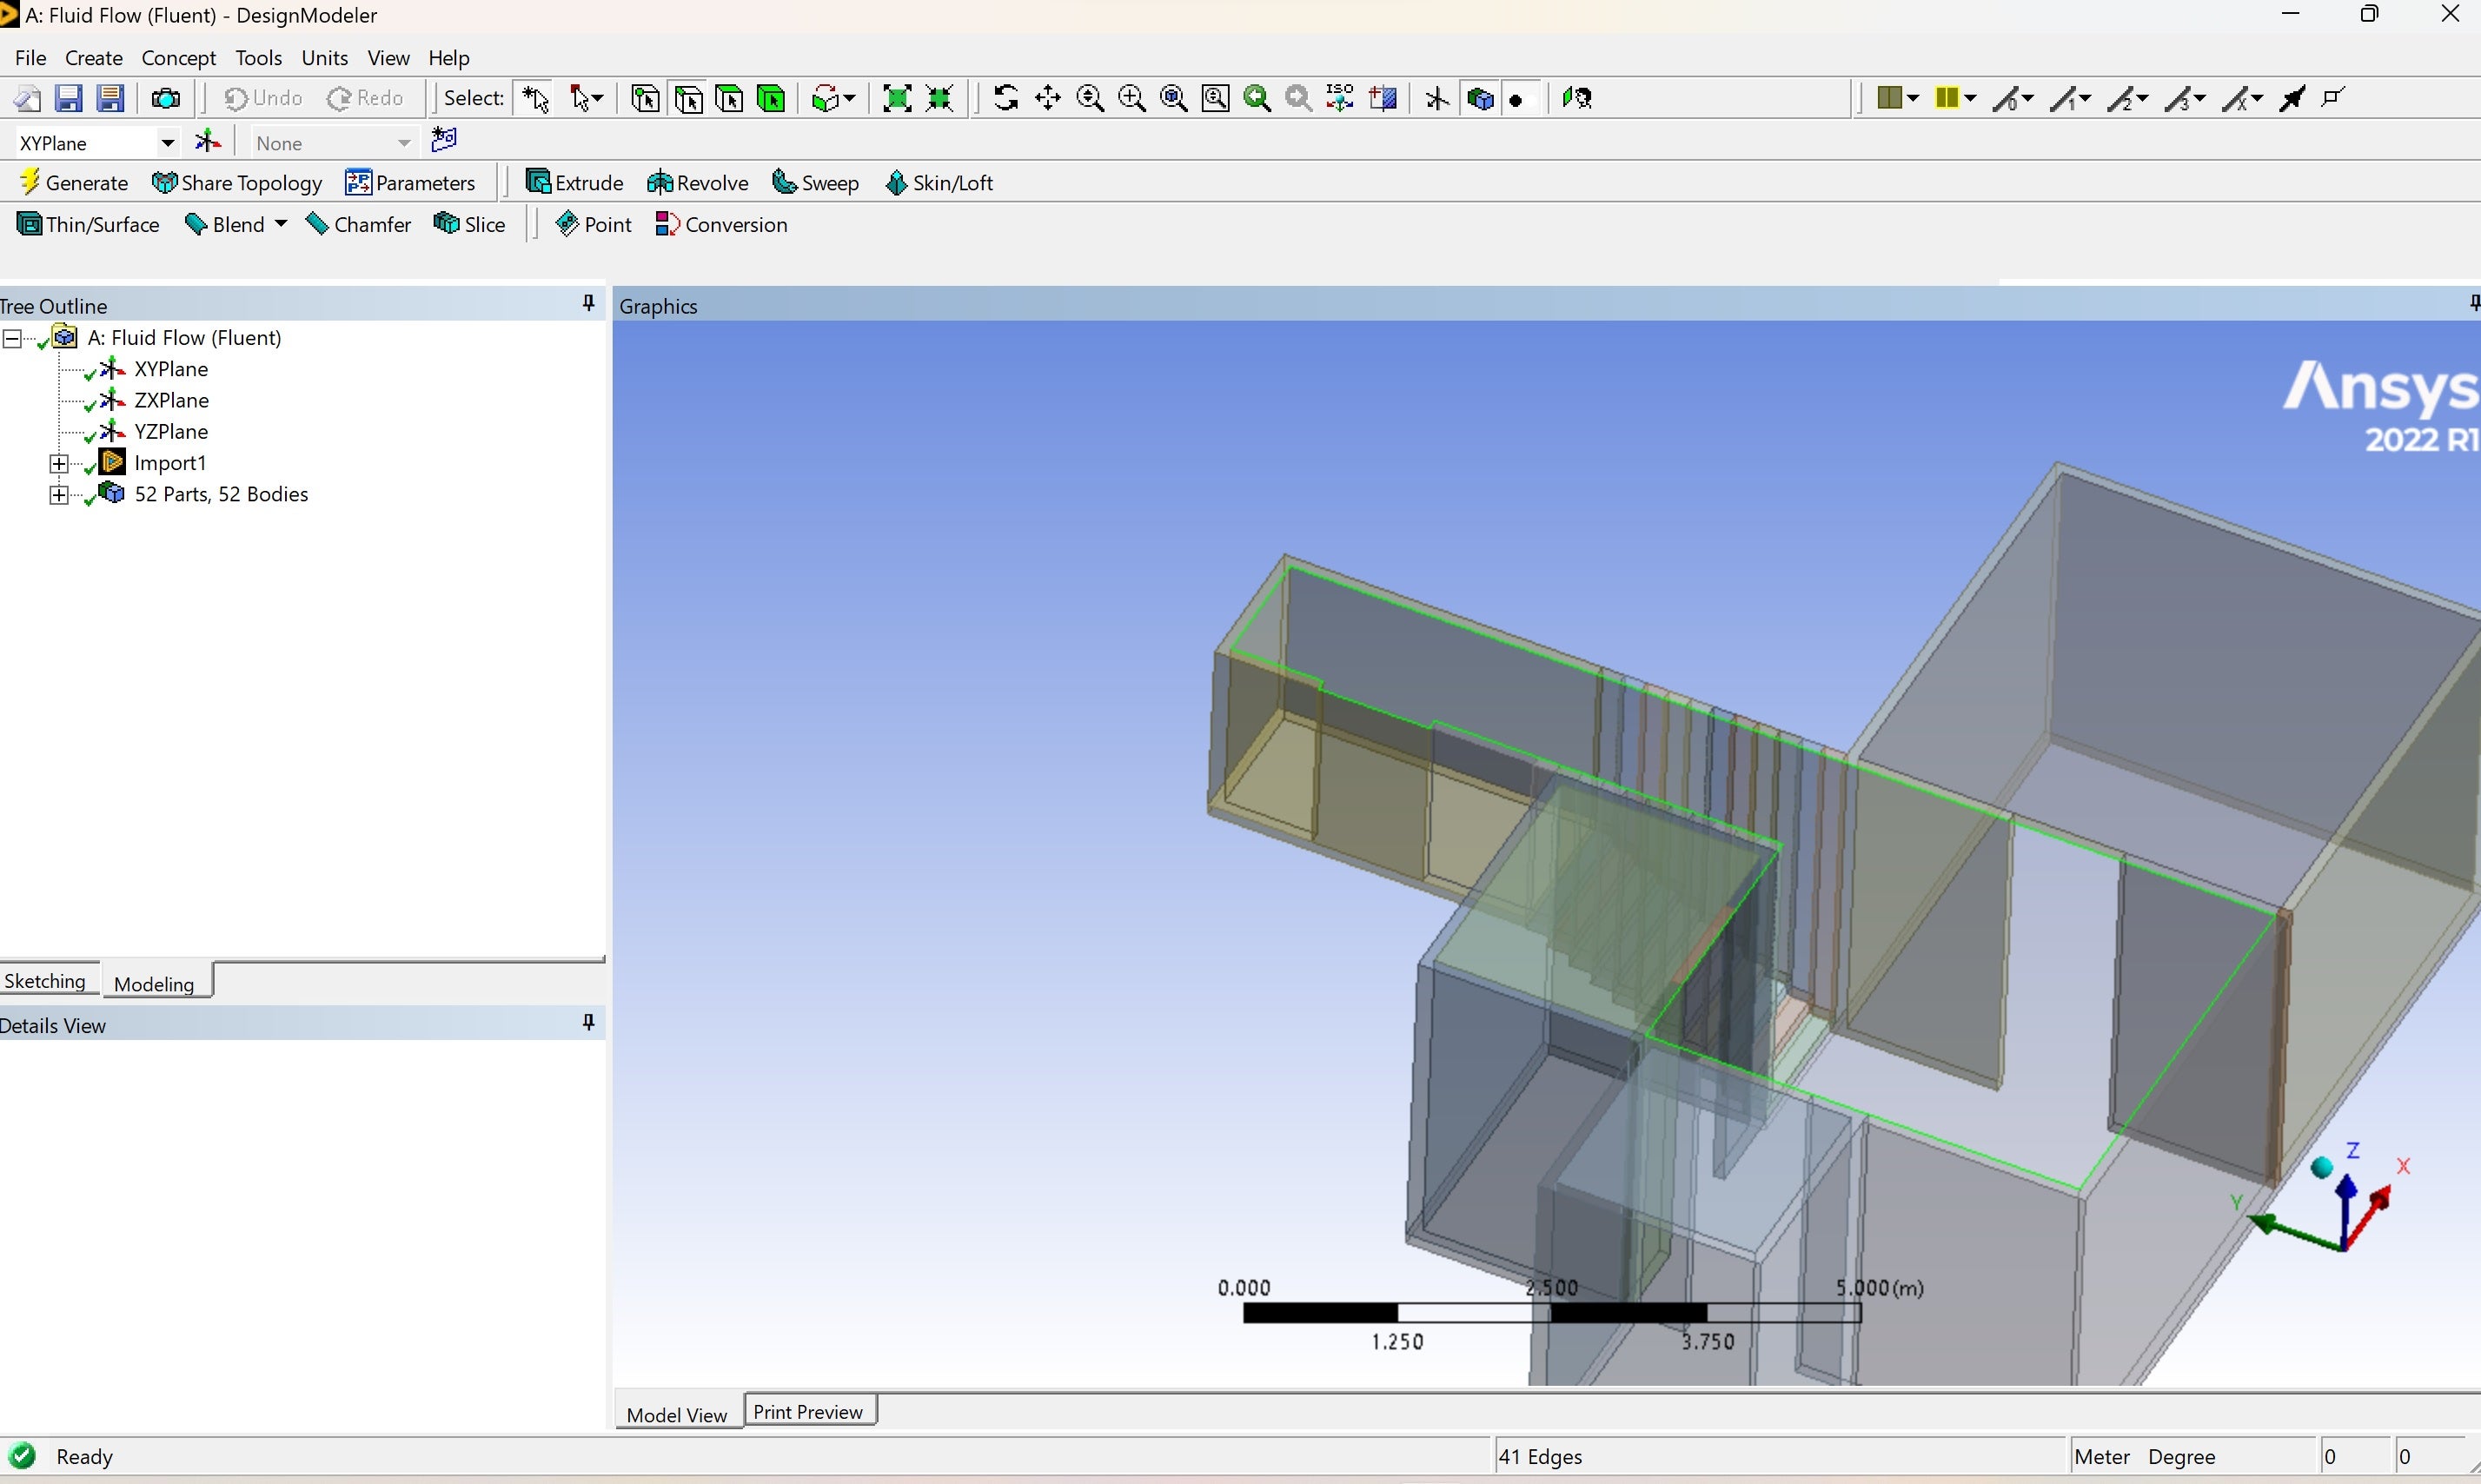Image resolution: width=2481 pixels, height=1484 pixels.
Task: Click the Rotate view icon
Action: [x=1006, y=98]
